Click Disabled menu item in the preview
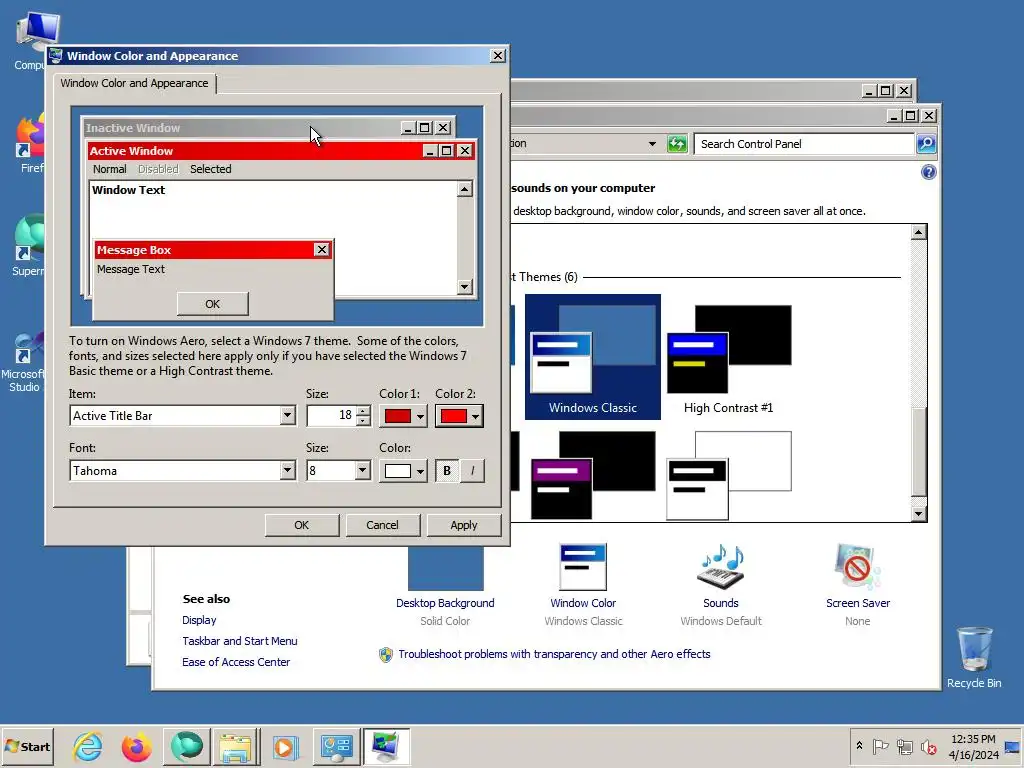The width and height of the screenshot is (1024, 768). pos(158,169)
